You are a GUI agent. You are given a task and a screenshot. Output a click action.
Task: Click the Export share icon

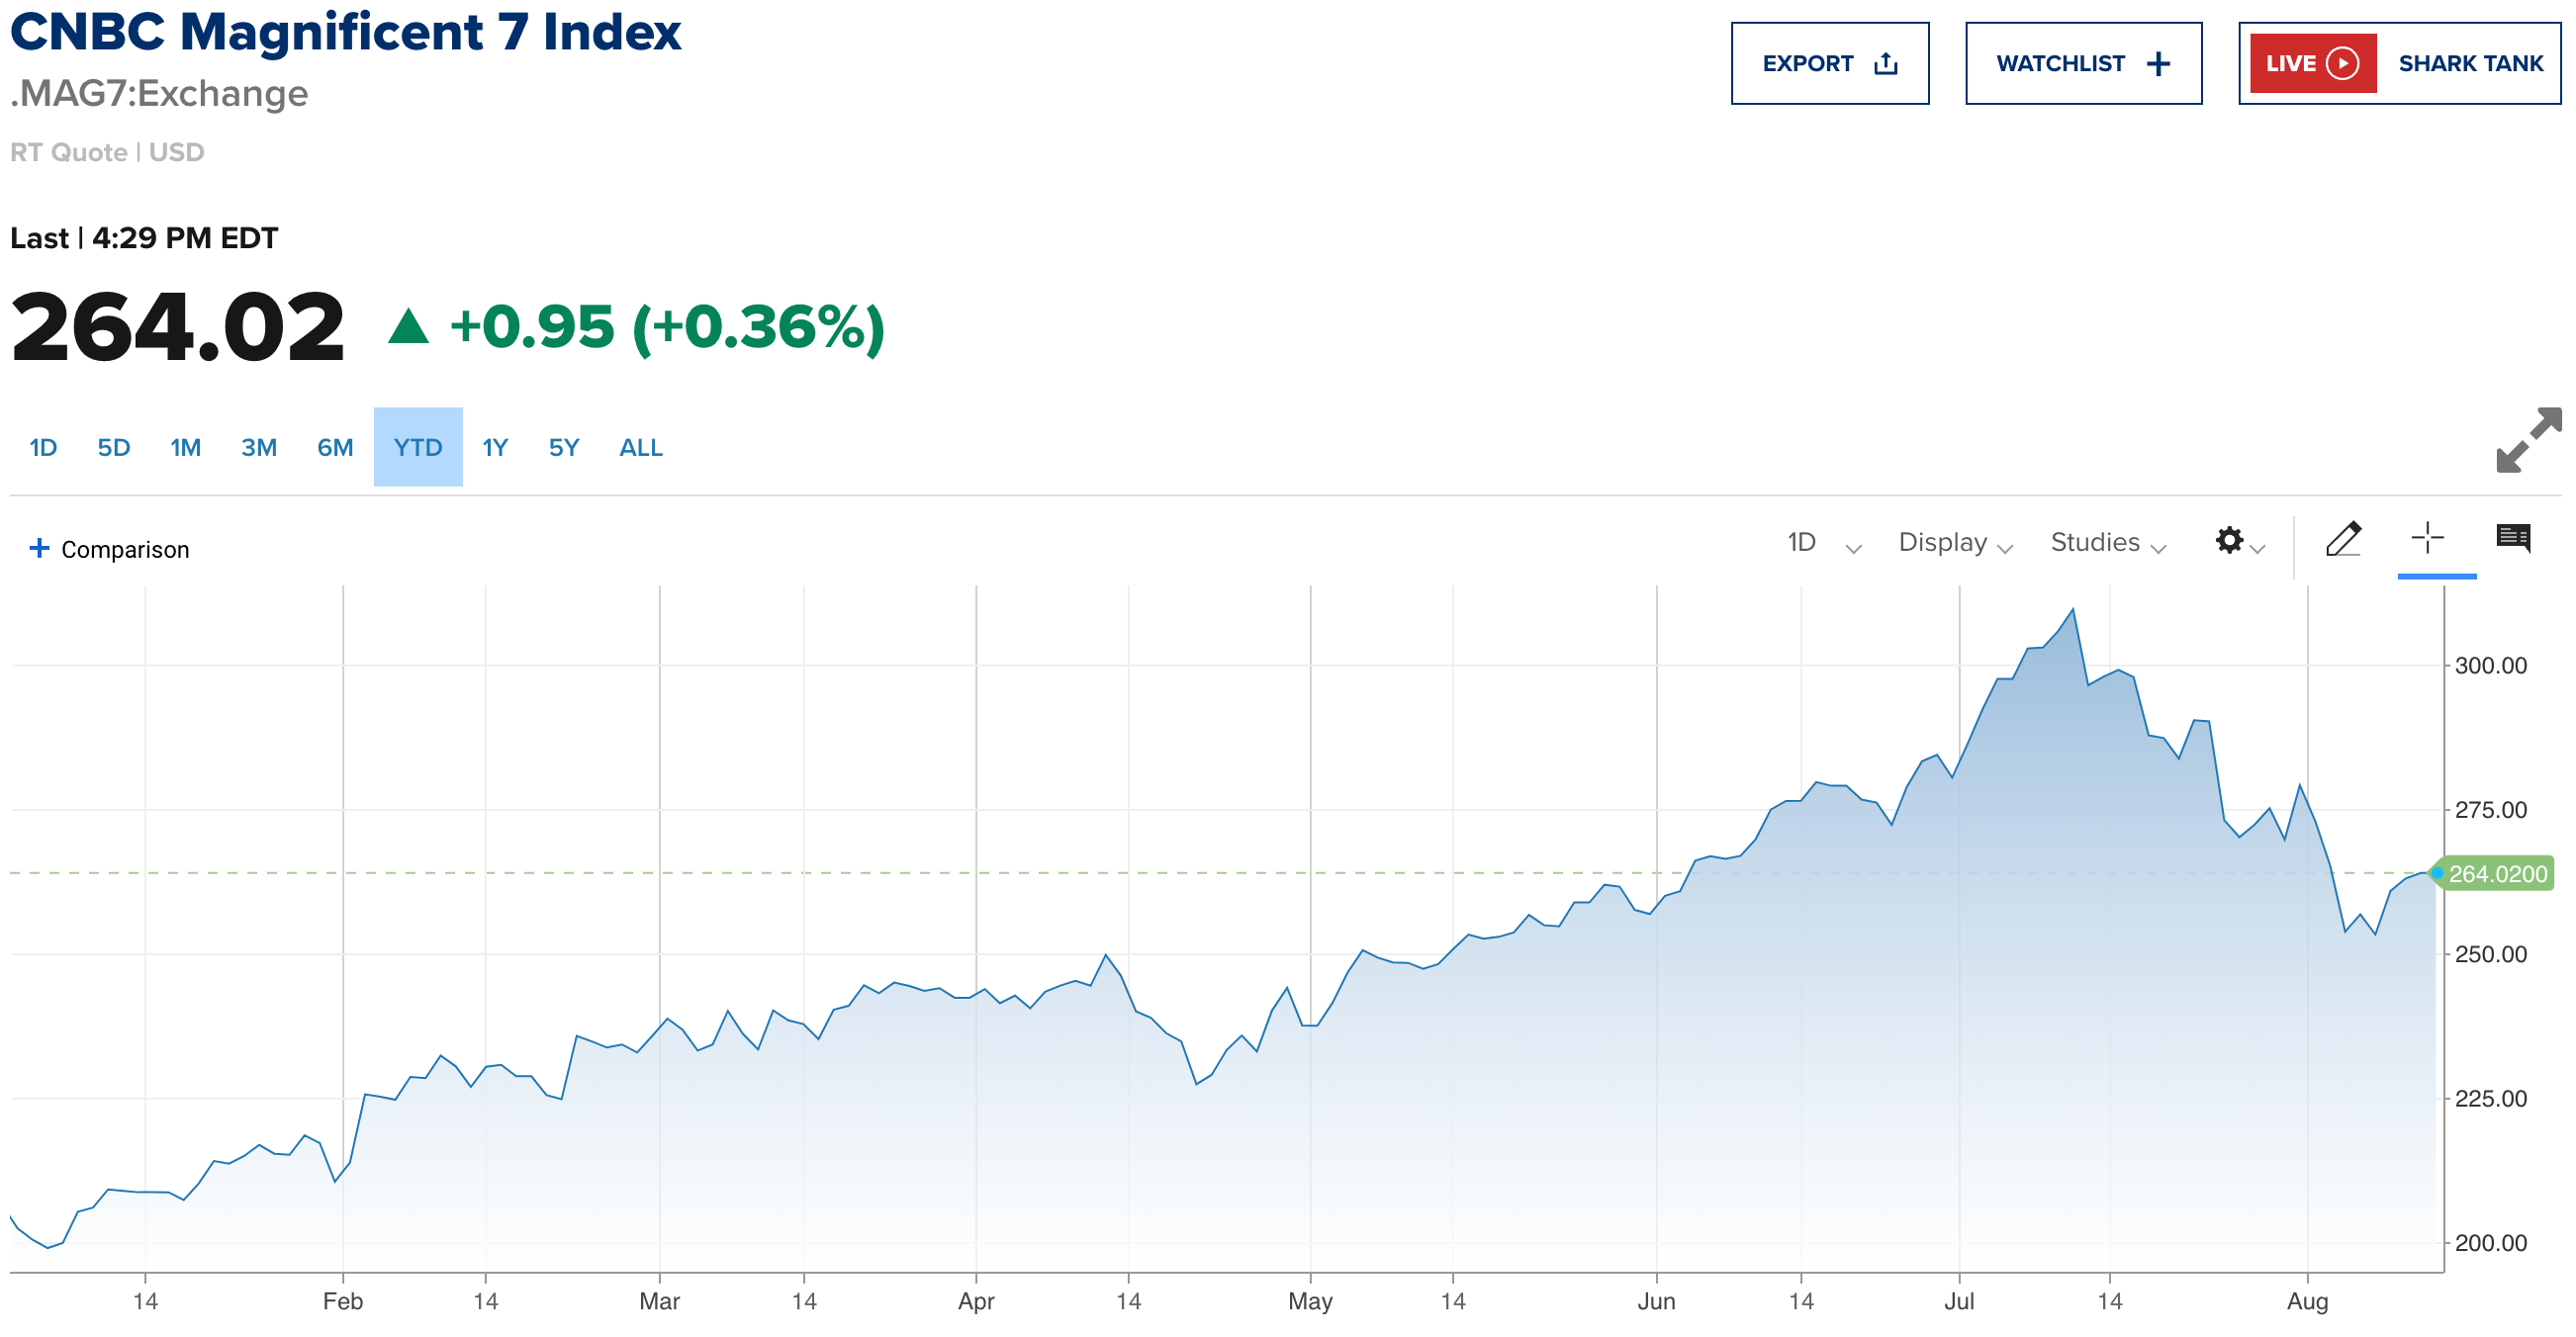(1886, 64)
